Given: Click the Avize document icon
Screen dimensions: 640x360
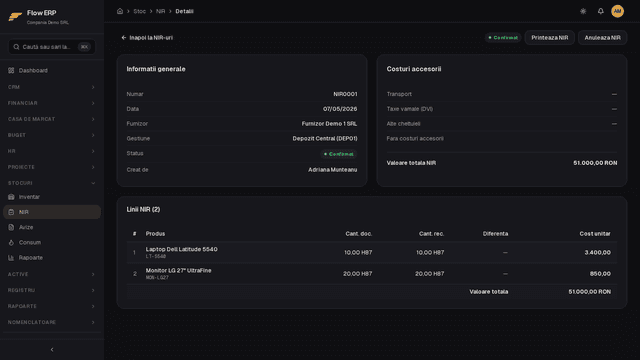Looking at the screenshot, I should [x=11, y=227].
